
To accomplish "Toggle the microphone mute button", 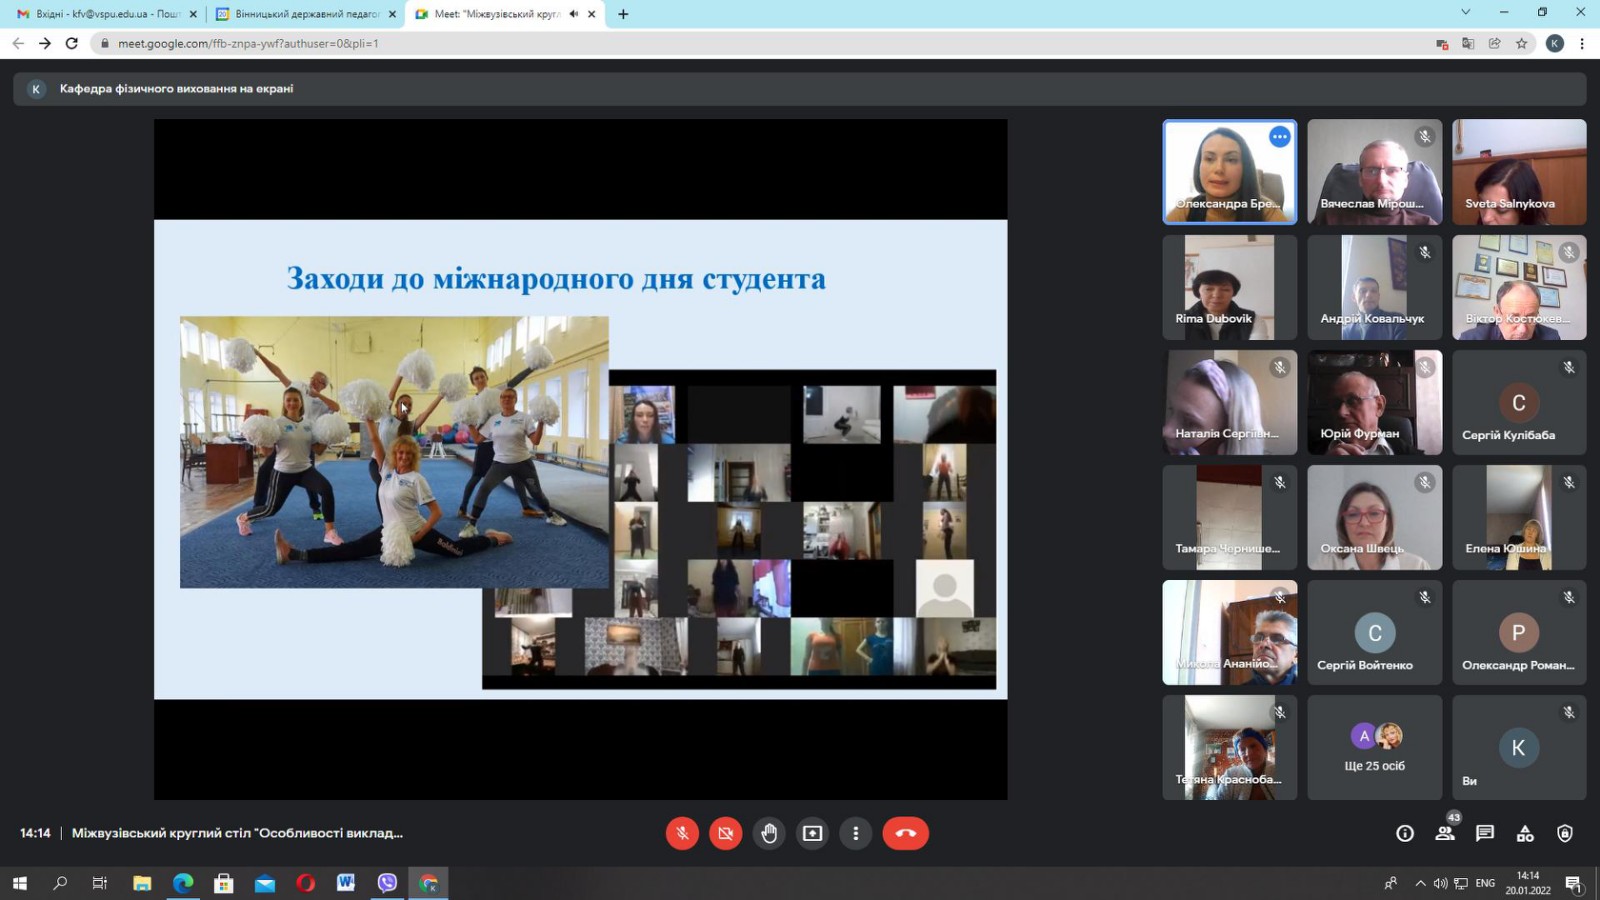I will click(682, 833).
